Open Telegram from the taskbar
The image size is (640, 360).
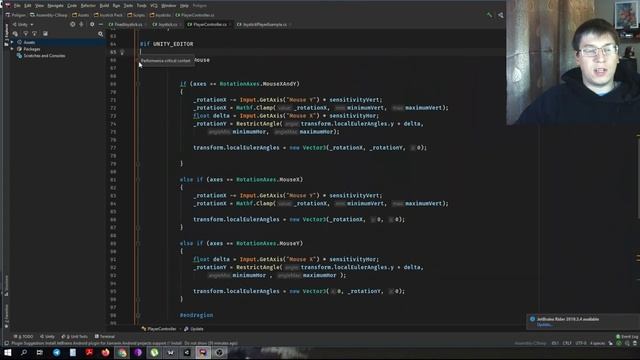[56, 353]
